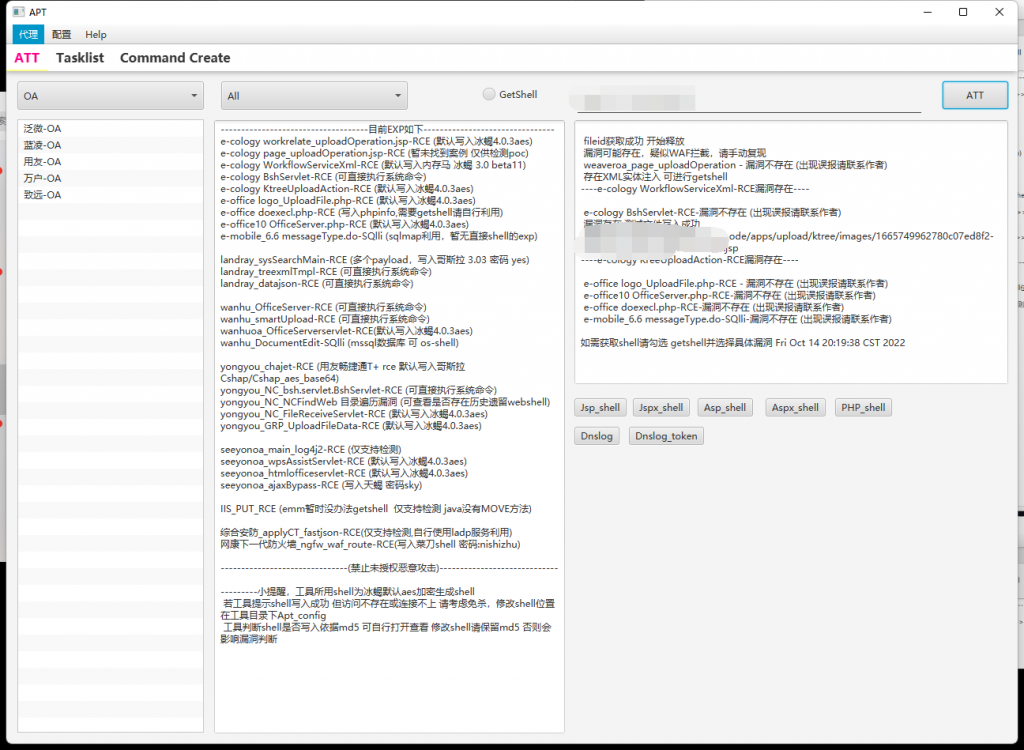
Task: Open the 代理 menu
Action: point(28,34)
